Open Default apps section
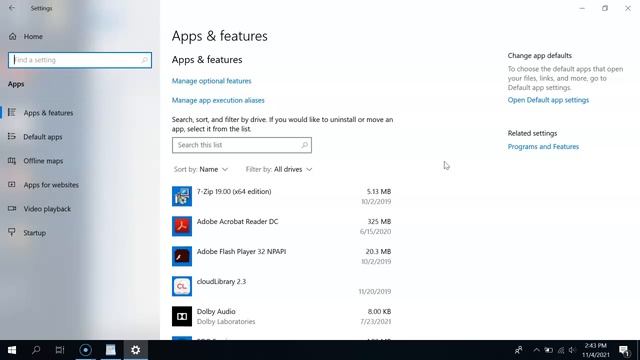Image resolution: width=640 pixels, height=360 pixels. pos(42,137)
